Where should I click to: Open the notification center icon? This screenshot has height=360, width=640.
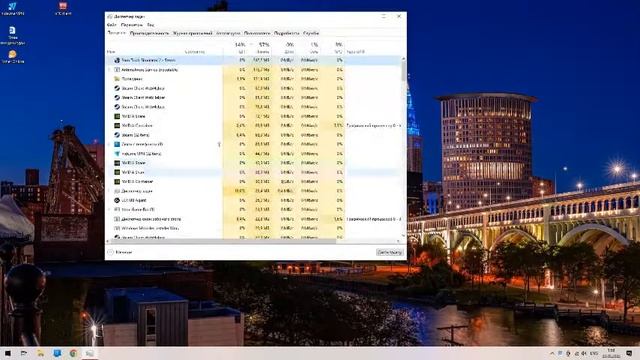pos(629,353)
